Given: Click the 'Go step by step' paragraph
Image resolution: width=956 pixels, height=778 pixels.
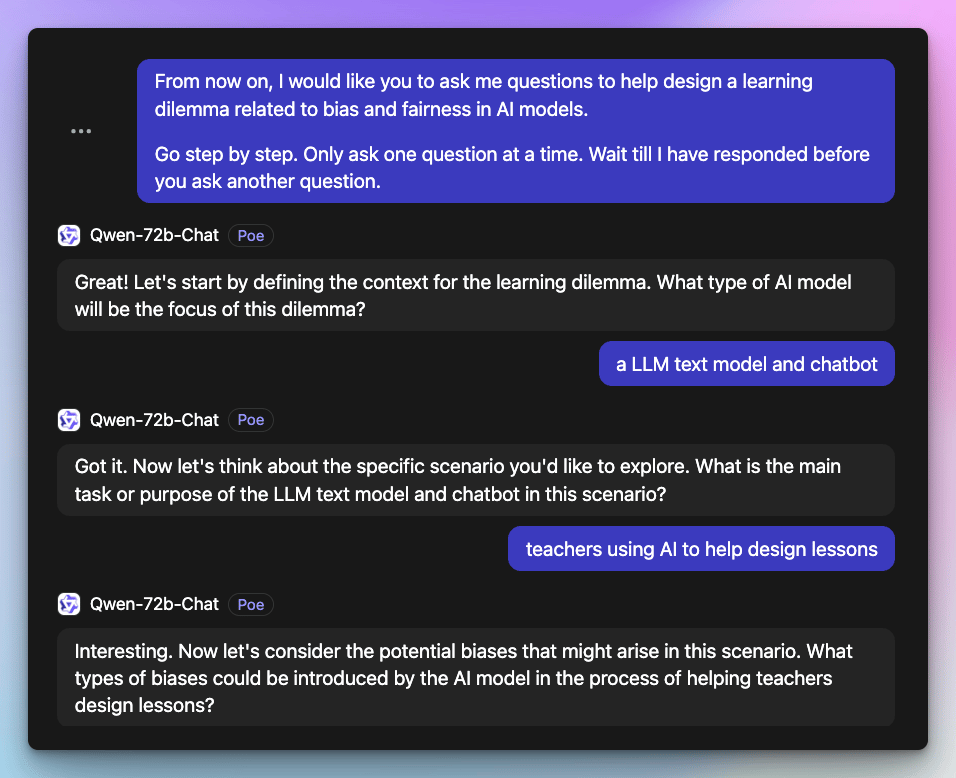Looking at the screenshot, I should point(511,168).
